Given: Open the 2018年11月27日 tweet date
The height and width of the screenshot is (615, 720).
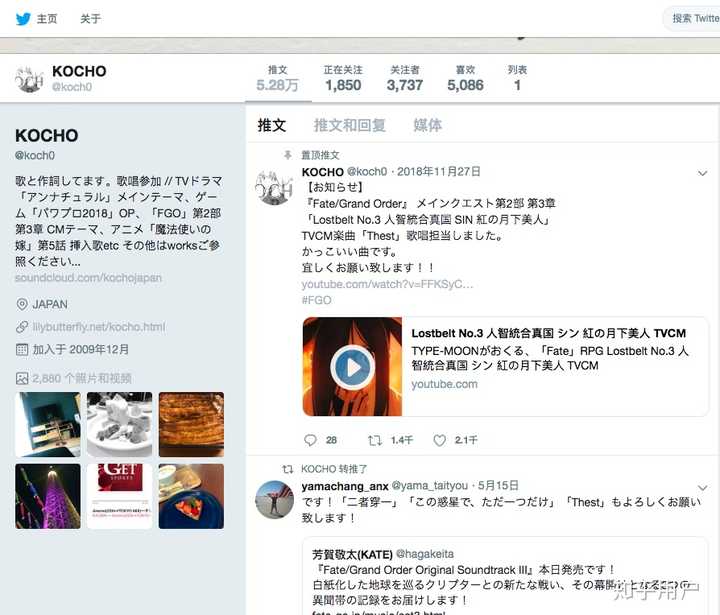Looking at the screenshot, I should pos(439,172).
